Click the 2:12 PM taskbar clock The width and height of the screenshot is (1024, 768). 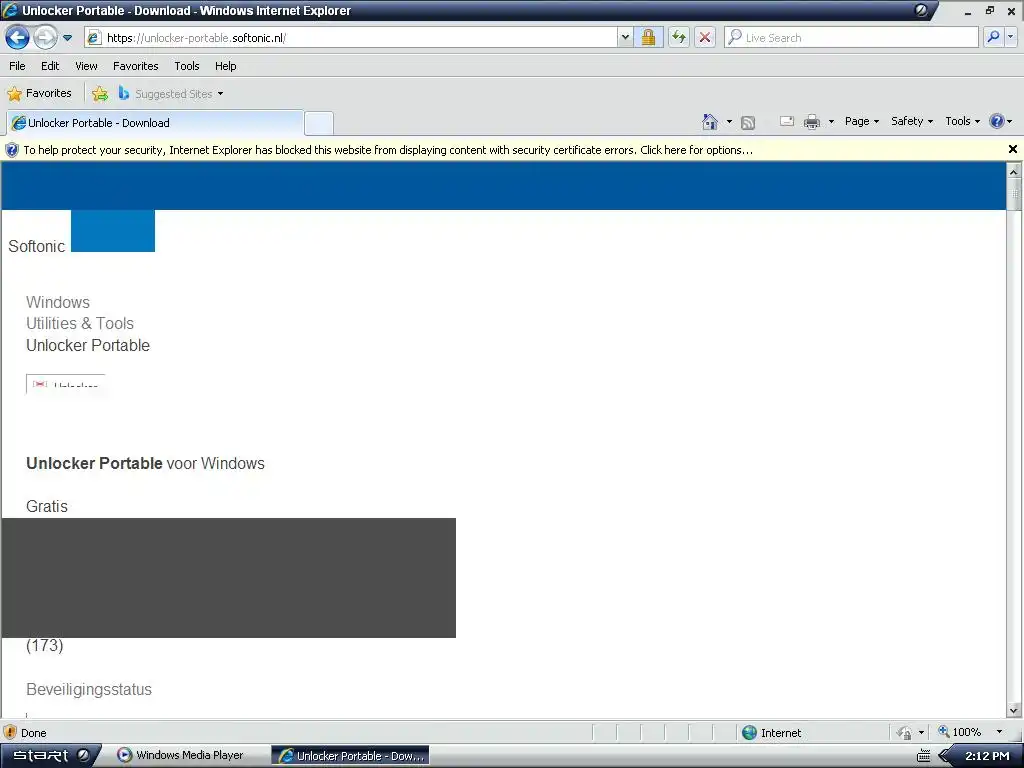coord(987,756)
